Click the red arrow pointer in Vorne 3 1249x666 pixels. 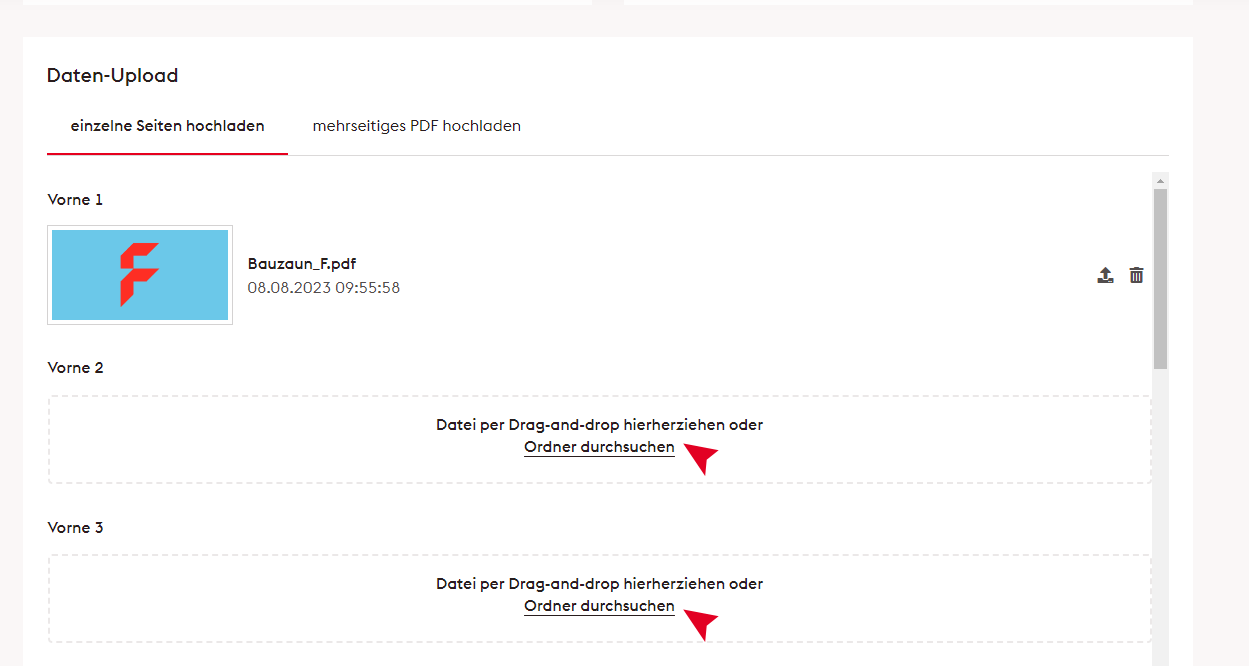pyautogui.click(x=702, y=623)
